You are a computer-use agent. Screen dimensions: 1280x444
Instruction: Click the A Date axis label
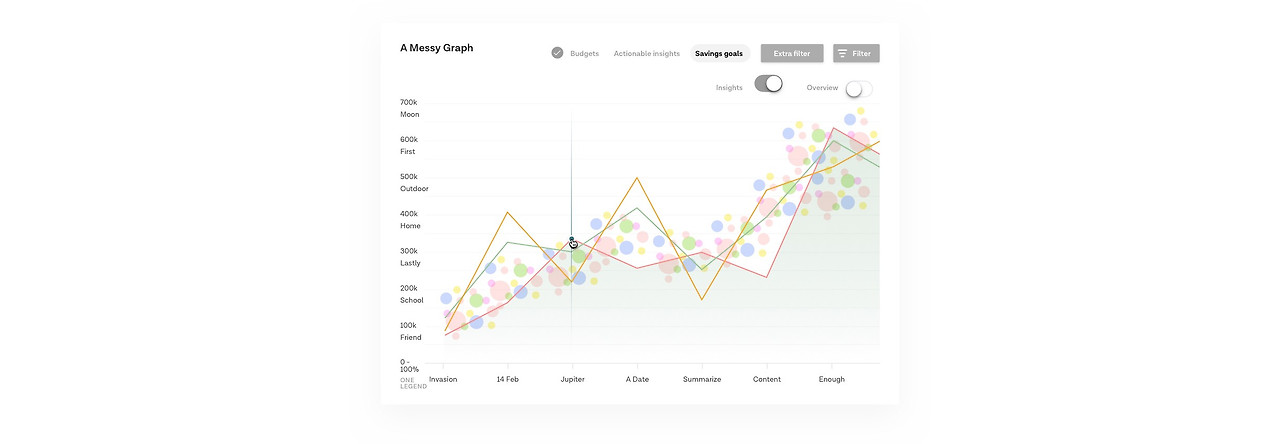(x=637, y=380)
